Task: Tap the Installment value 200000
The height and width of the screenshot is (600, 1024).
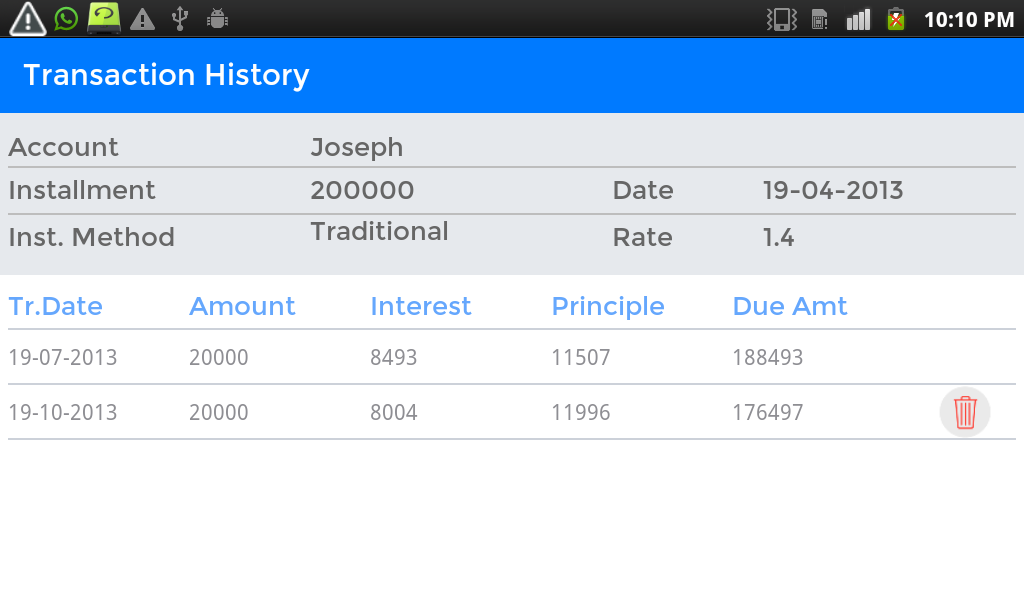Action: (x=362, y=190)
